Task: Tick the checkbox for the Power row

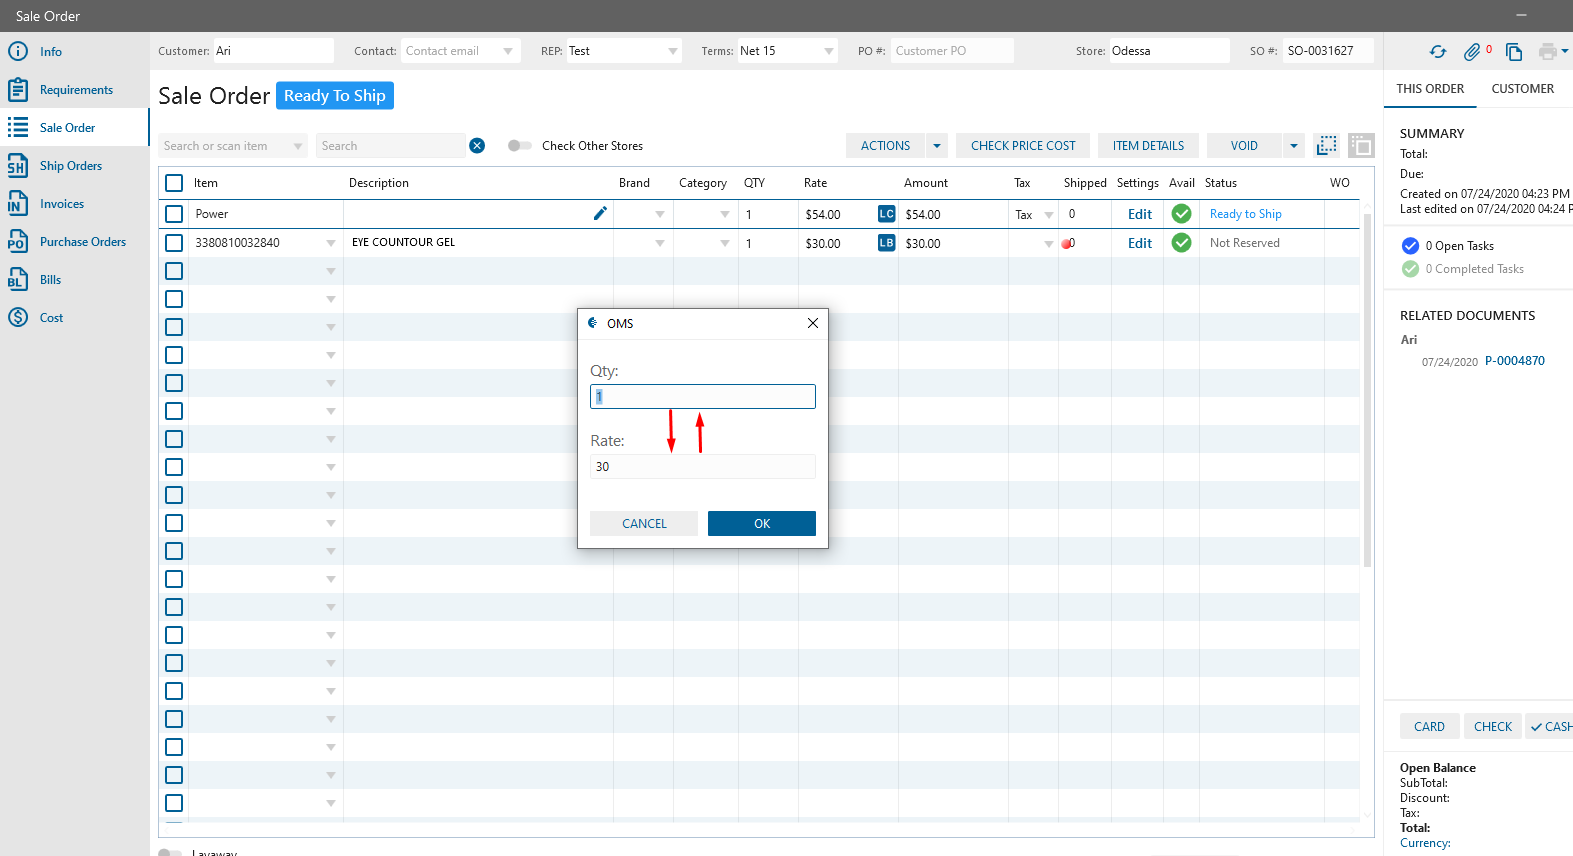Action: pos(174,214)
